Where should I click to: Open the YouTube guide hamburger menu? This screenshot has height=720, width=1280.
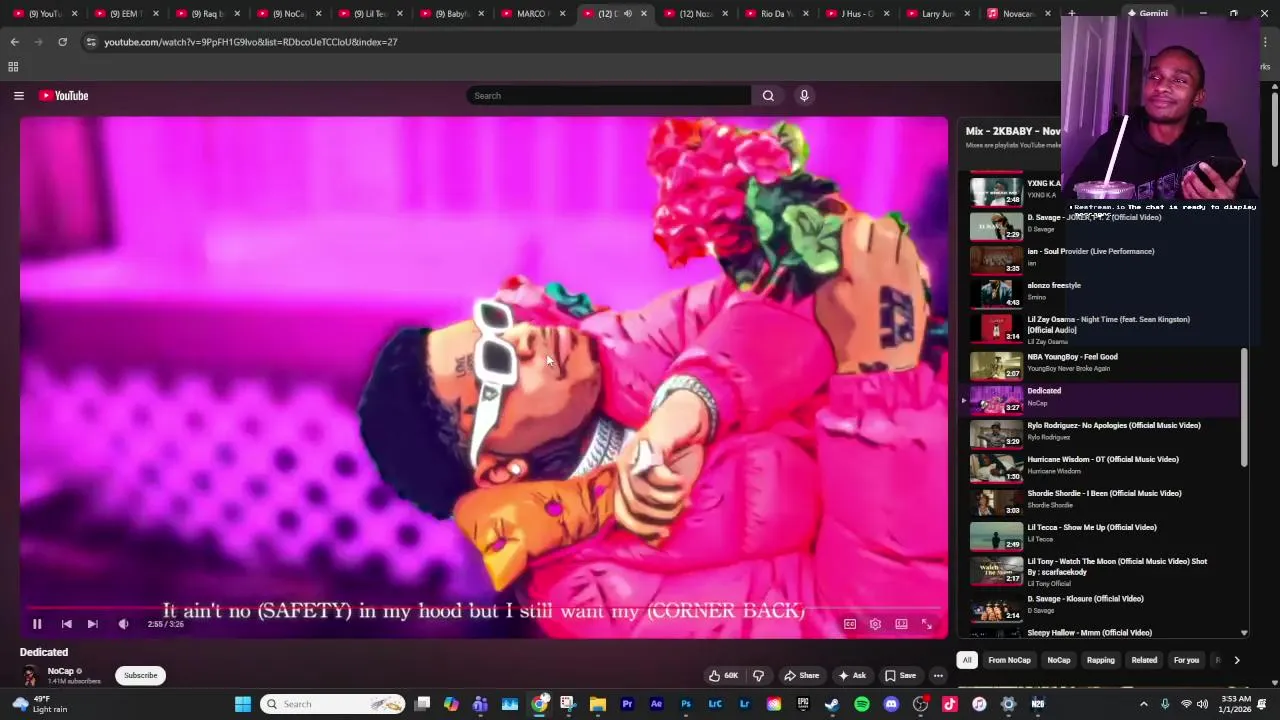[19, 96]
